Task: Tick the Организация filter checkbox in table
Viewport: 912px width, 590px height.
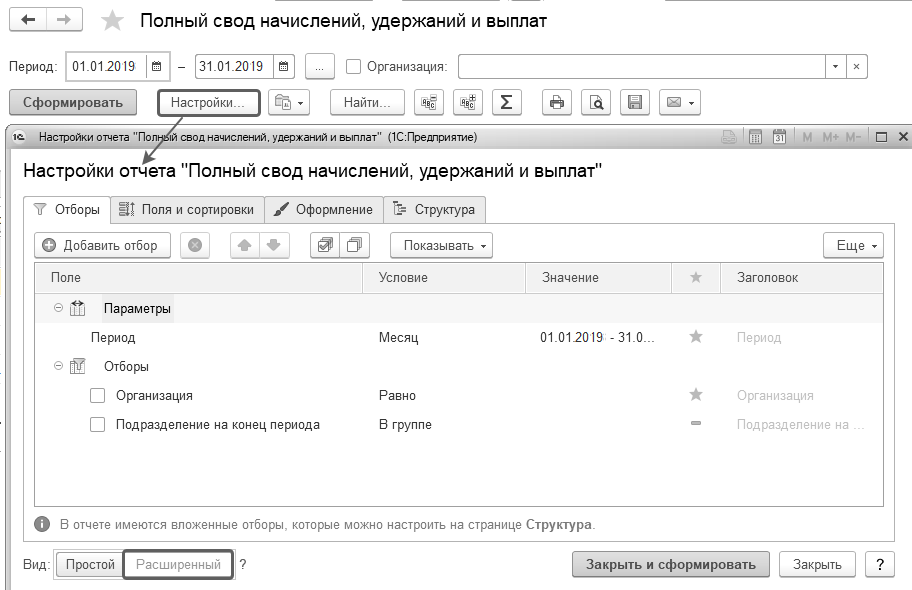Action: click(98, 396)
